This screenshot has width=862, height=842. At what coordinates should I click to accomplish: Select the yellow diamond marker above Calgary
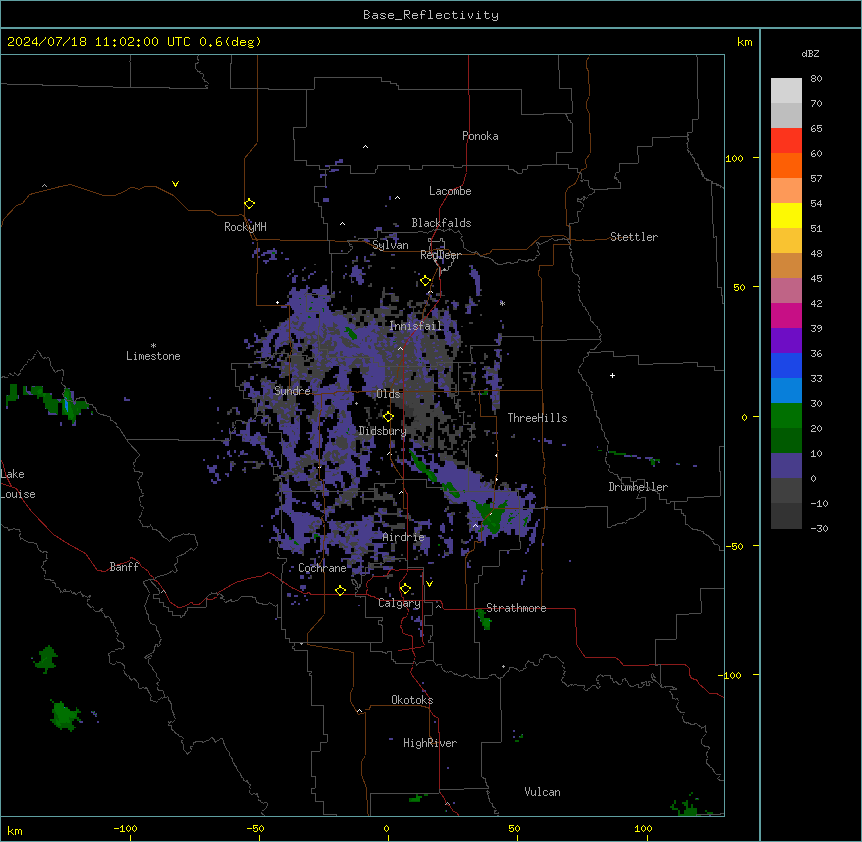coord(405,589)
